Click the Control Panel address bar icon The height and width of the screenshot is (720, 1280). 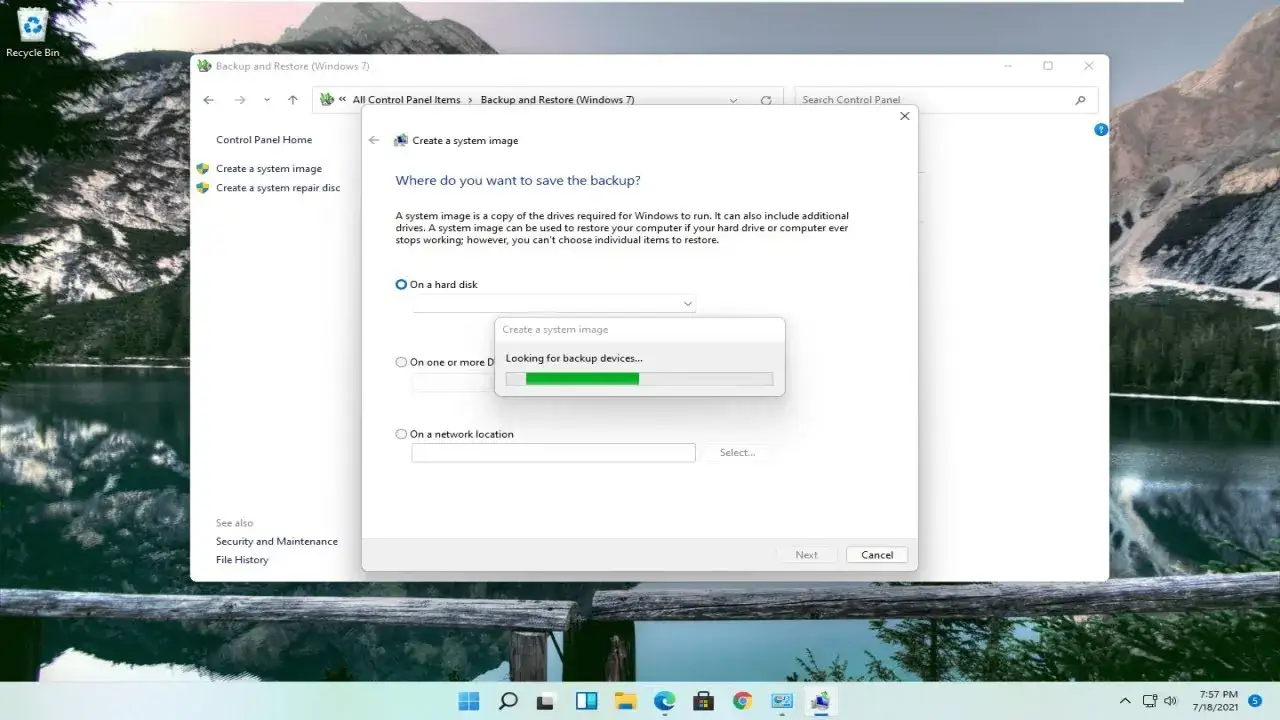tap(326, 100)
